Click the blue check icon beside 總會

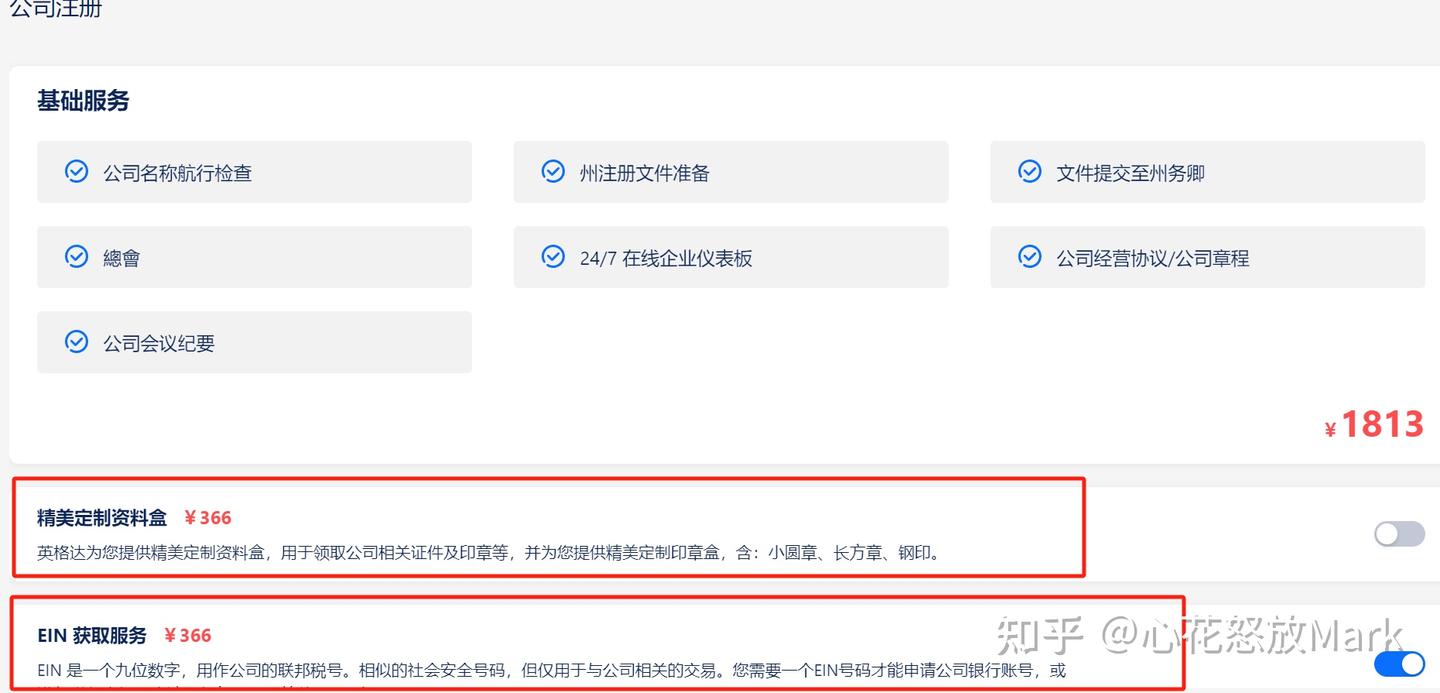point(77,256)
